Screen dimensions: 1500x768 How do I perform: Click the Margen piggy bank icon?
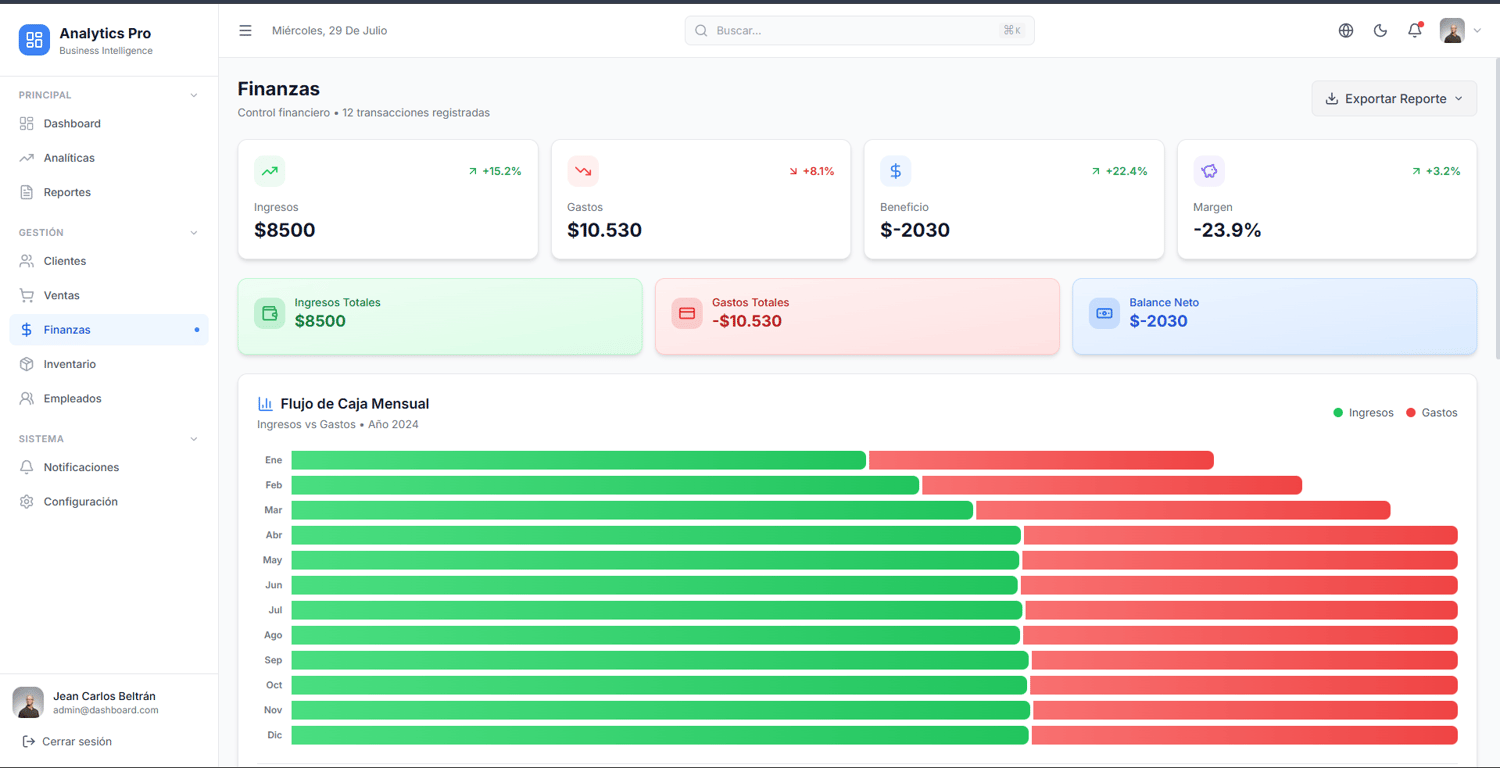(x=1209, y=171)
